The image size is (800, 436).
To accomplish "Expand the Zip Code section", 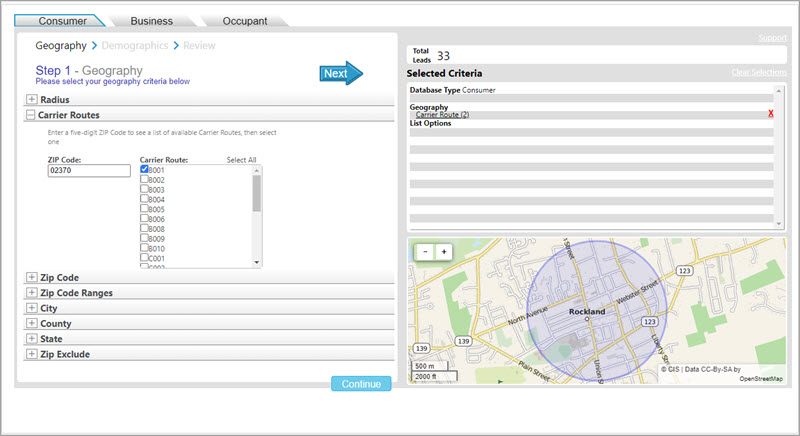I will coord(32,277).
